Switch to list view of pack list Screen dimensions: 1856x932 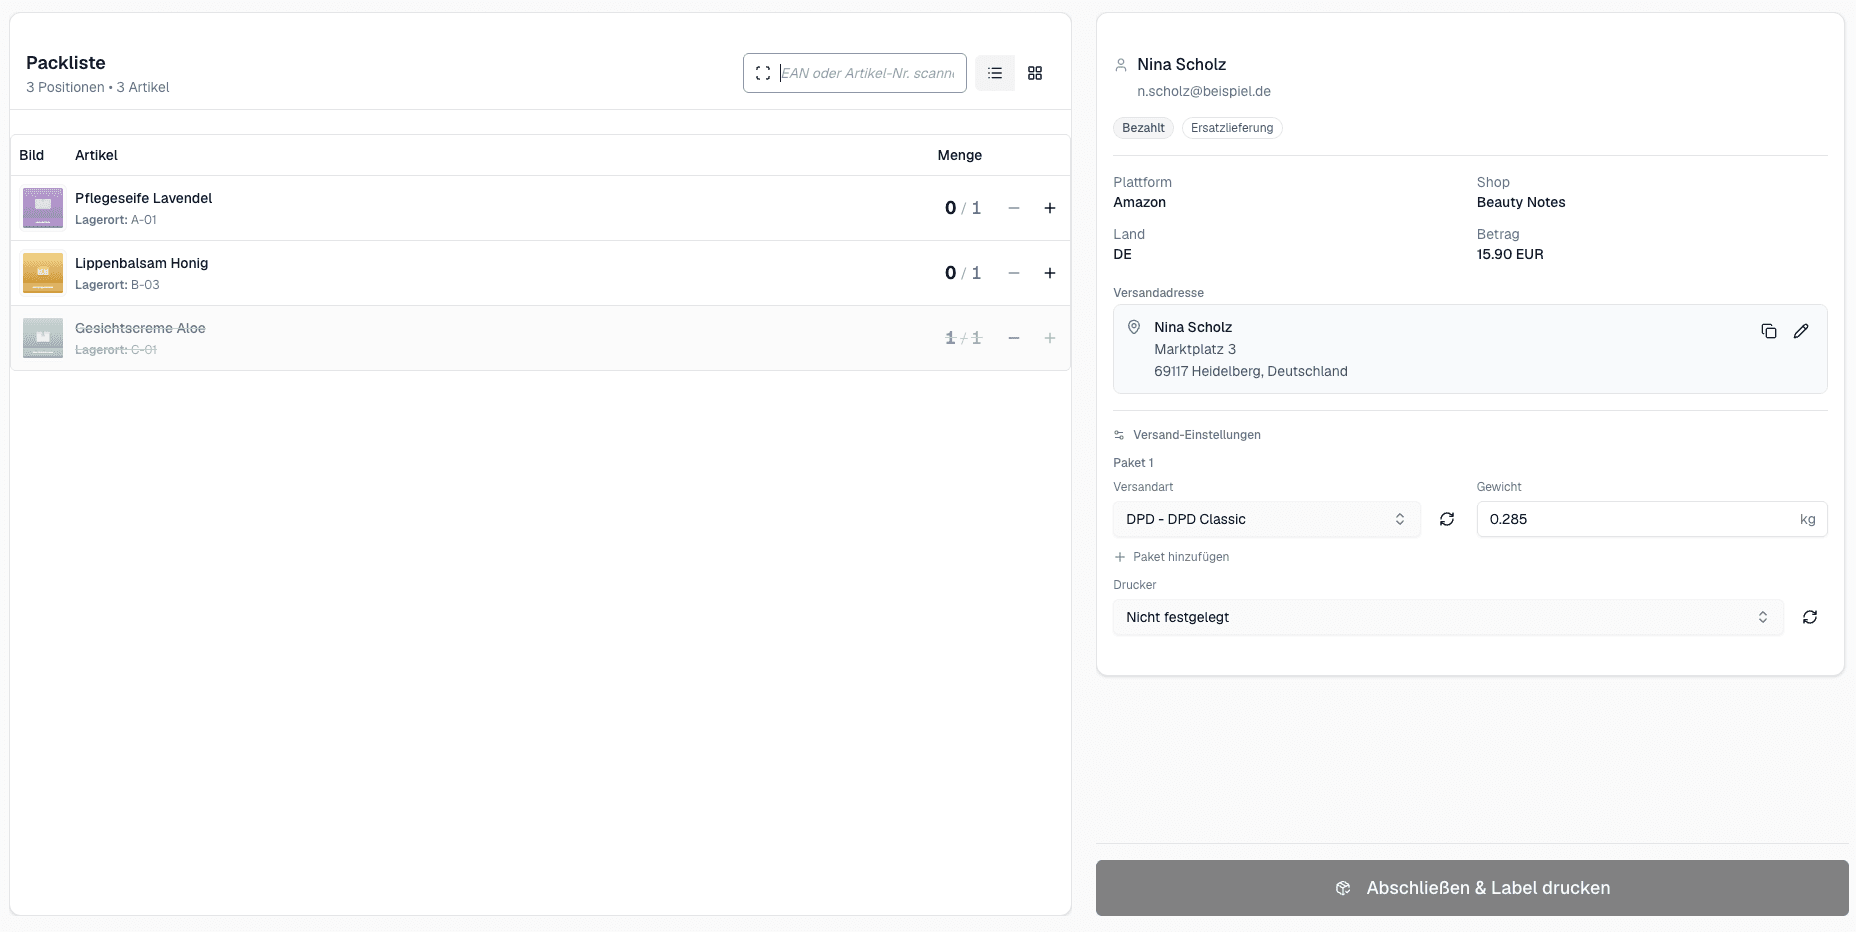pos(995,73)
